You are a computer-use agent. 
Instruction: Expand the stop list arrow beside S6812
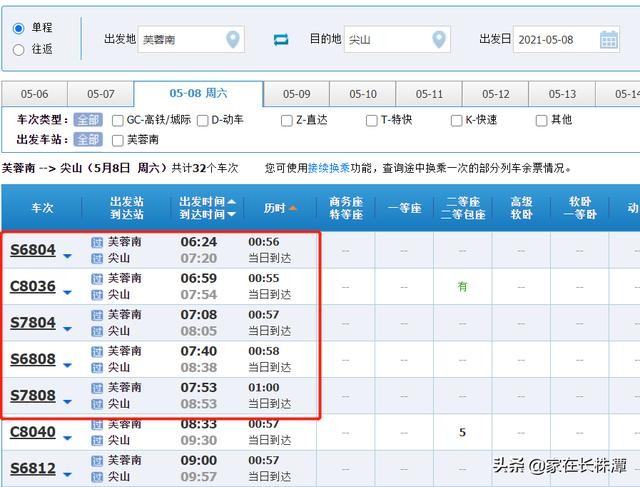pyautogui.click(x=67, y=474)
